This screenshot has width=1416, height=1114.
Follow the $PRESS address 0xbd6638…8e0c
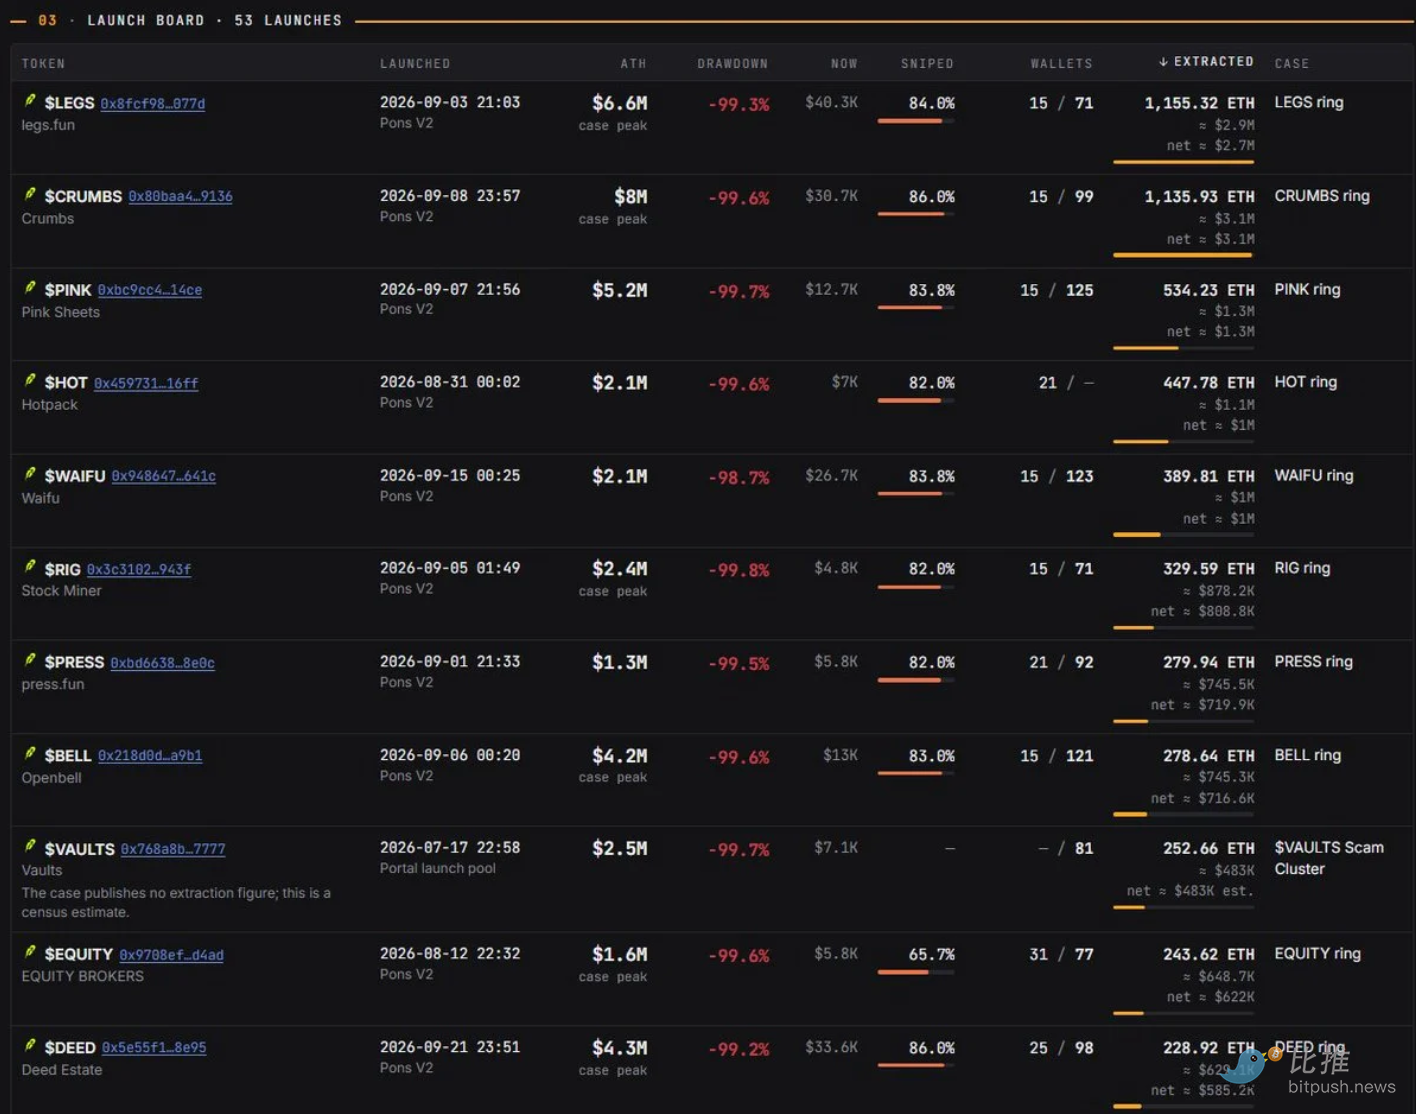click(162, 662)
